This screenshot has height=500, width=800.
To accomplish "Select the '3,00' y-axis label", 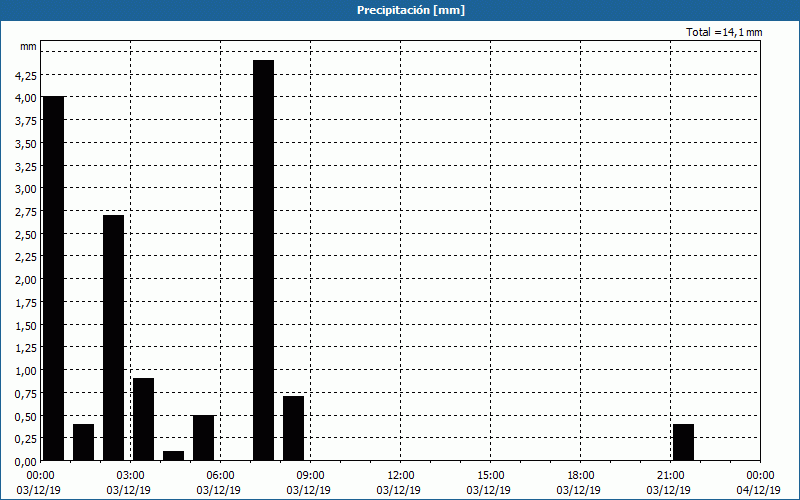I will [26, 189].
